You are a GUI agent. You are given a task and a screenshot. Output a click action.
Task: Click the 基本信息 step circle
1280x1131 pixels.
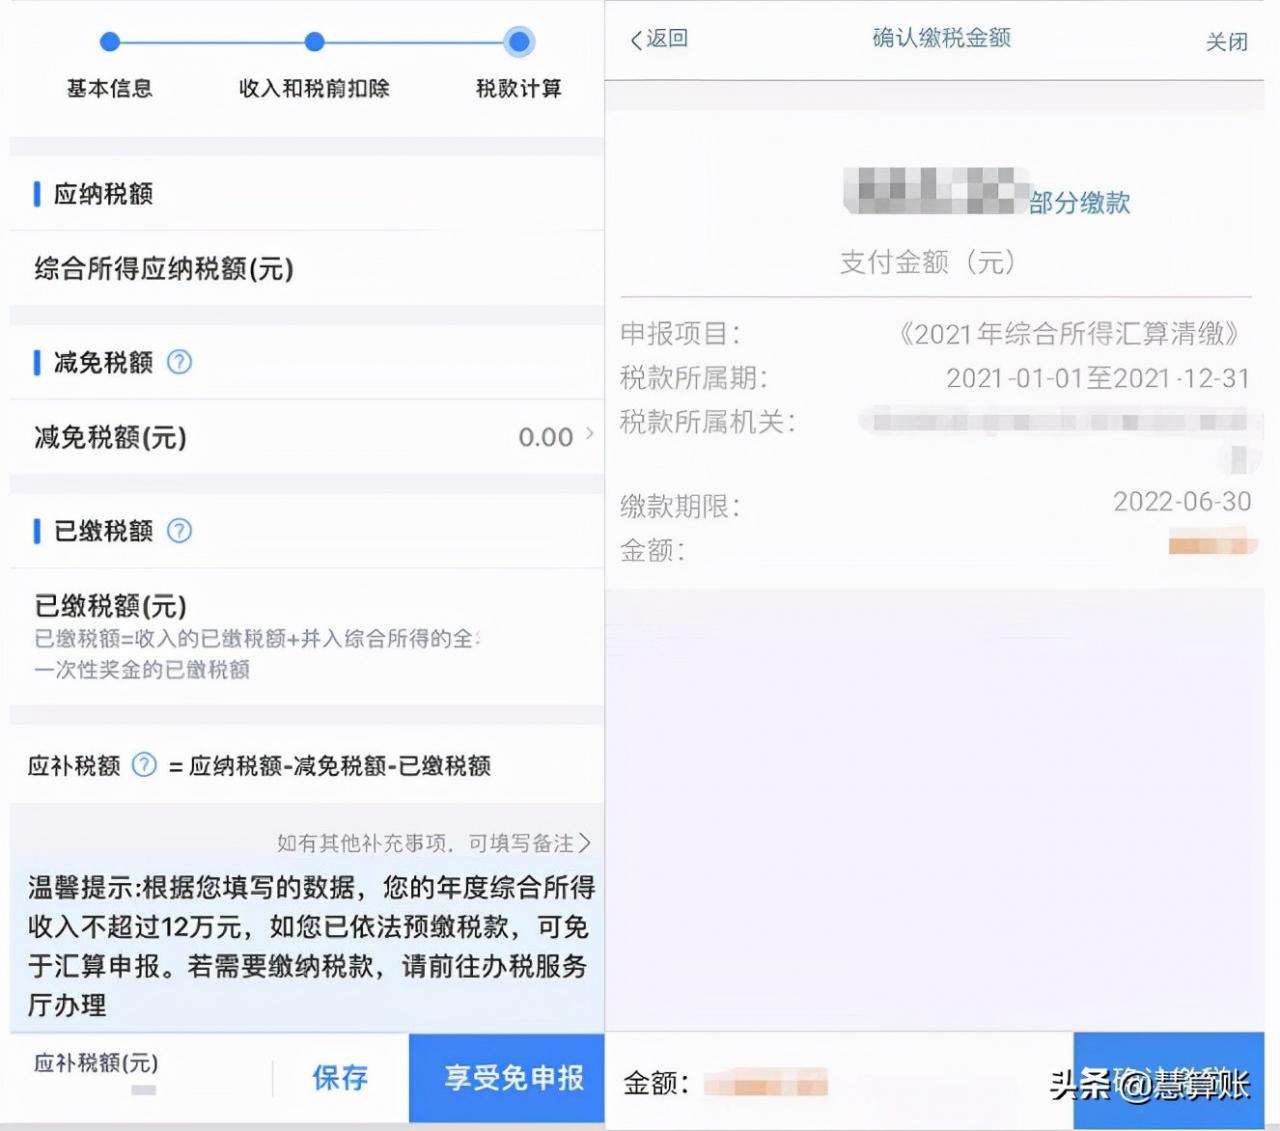click(x=109, y=43)
